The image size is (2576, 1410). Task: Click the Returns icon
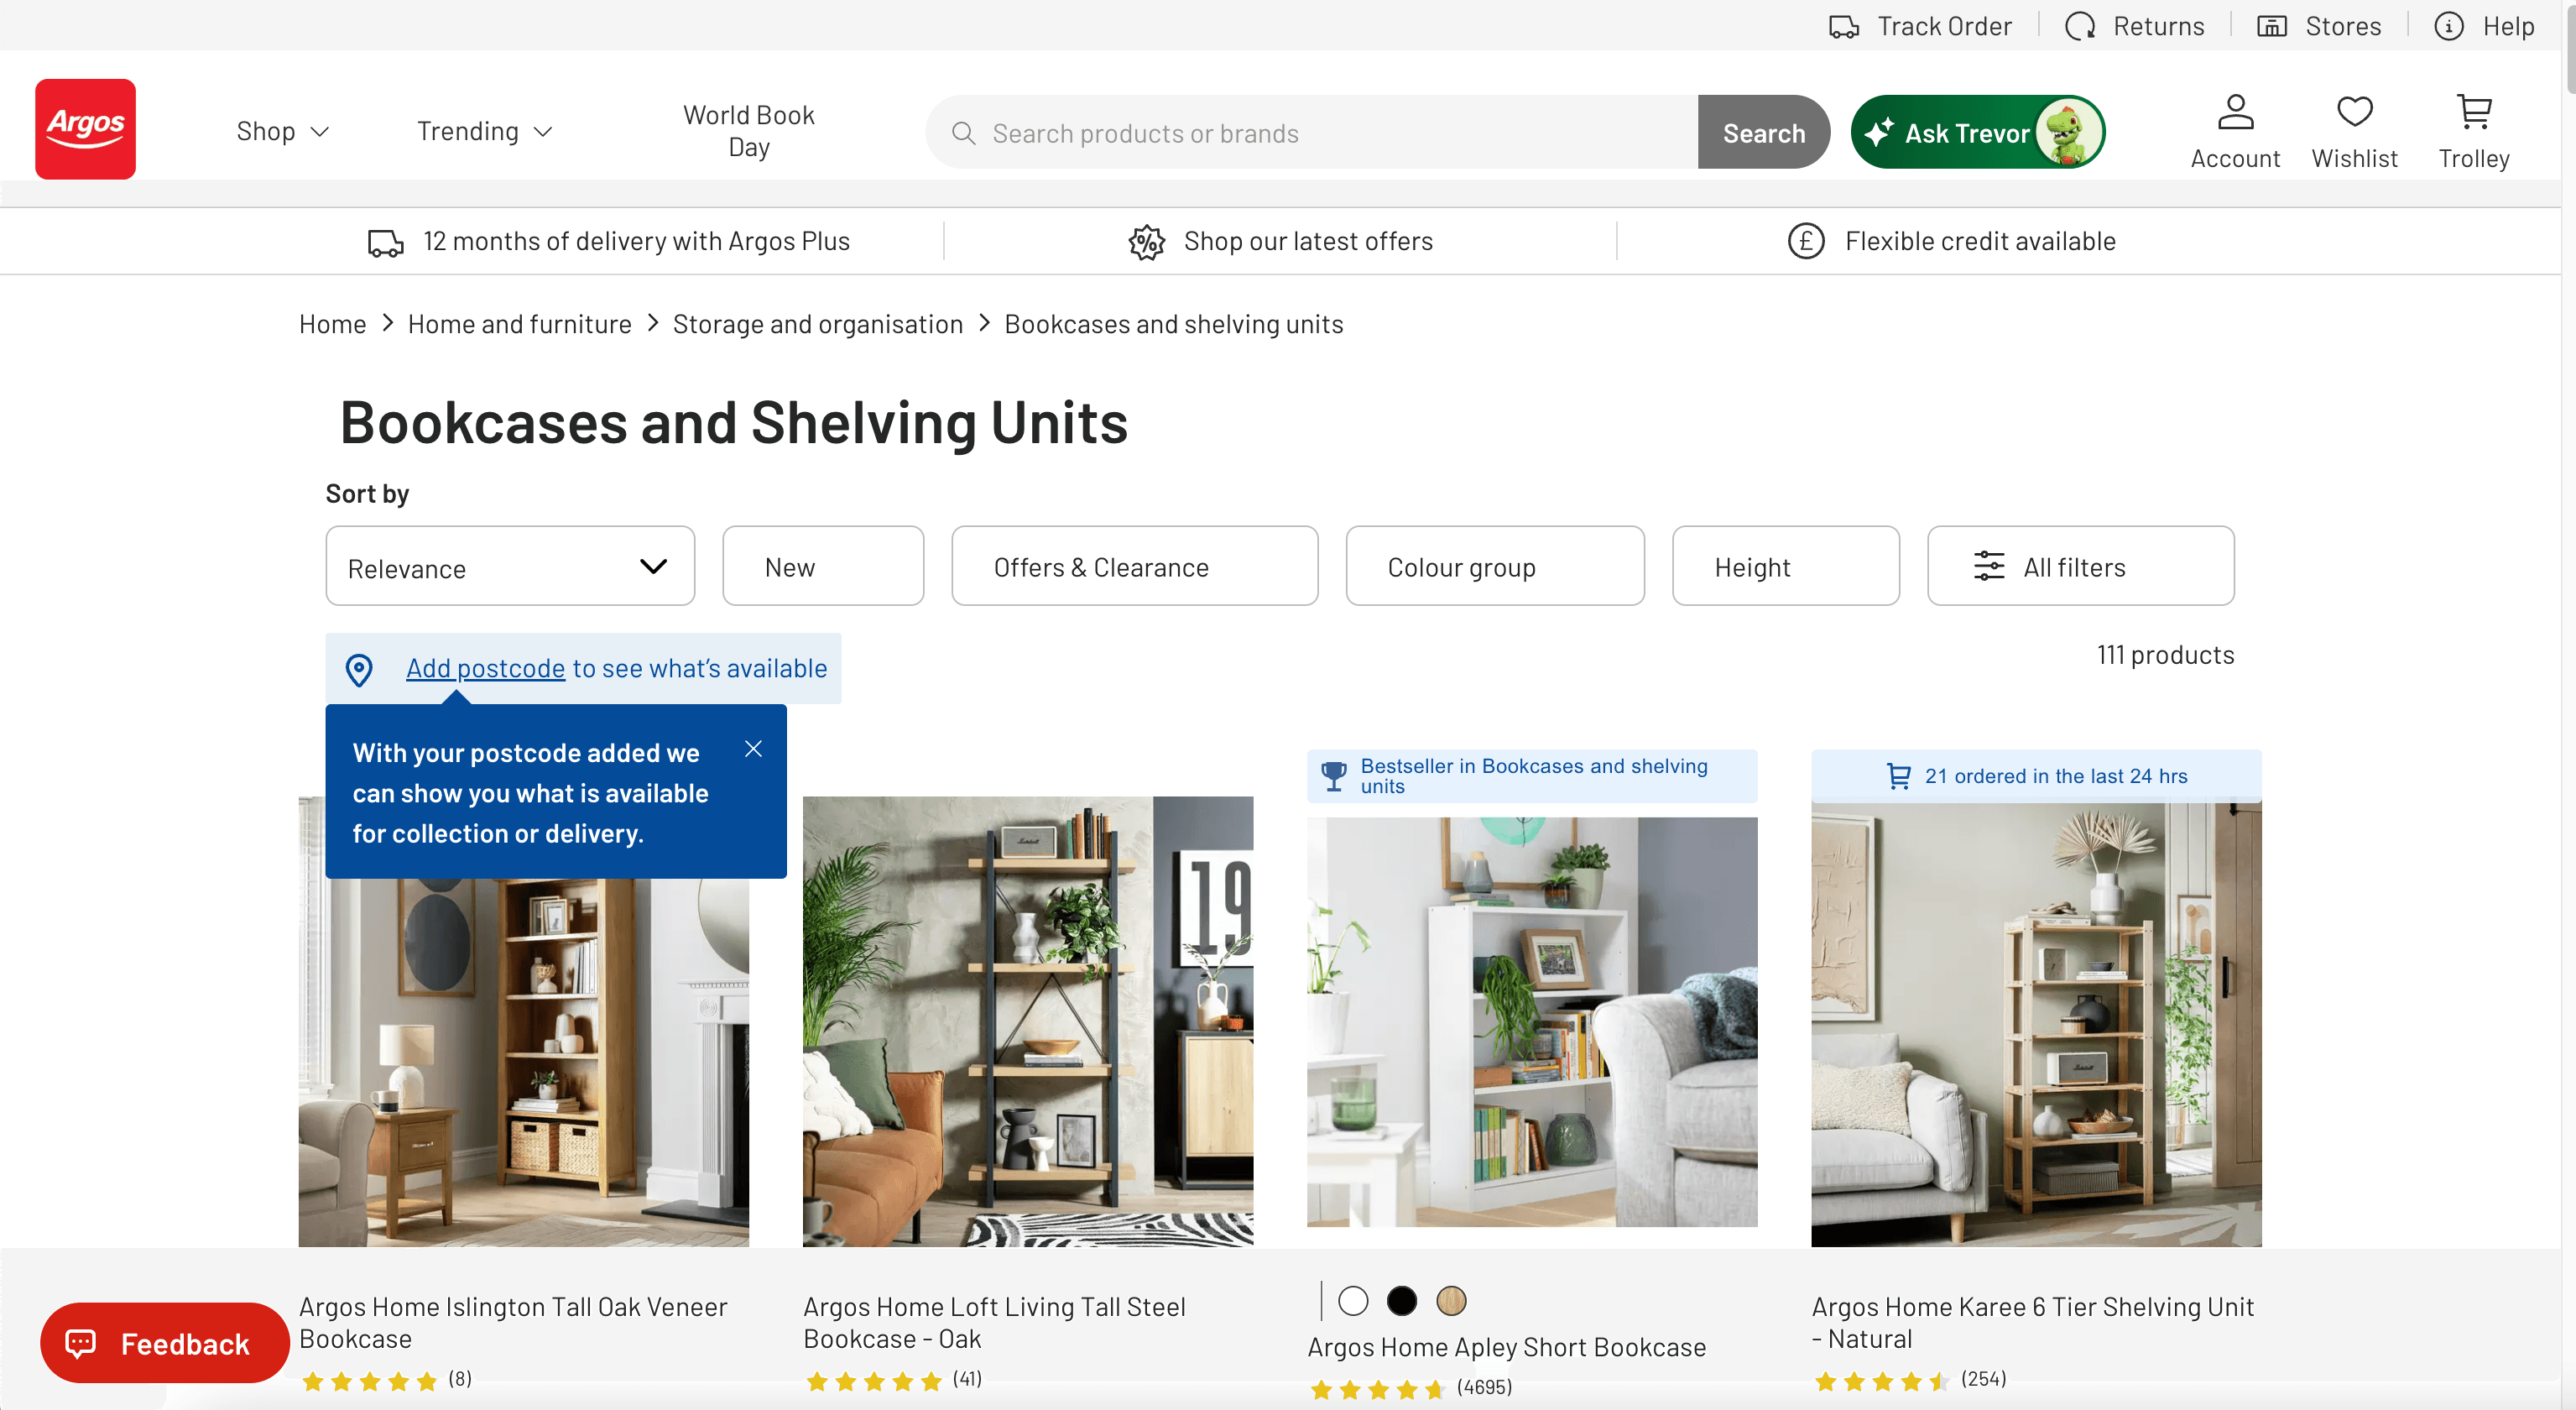point(2080,27)
